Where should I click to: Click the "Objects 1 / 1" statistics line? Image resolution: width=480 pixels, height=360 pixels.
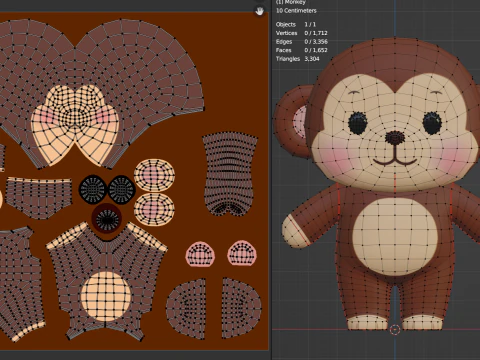coord(296,24)
